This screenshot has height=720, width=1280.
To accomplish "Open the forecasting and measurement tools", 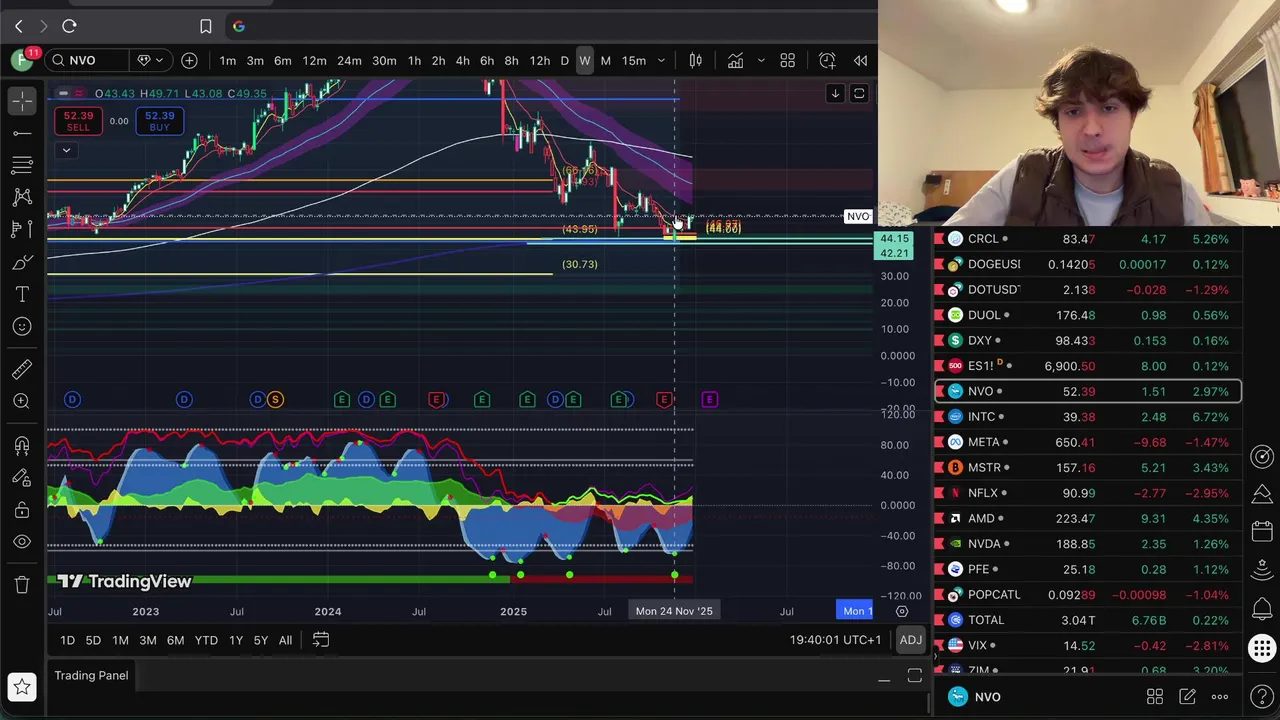I will [22, 230].
